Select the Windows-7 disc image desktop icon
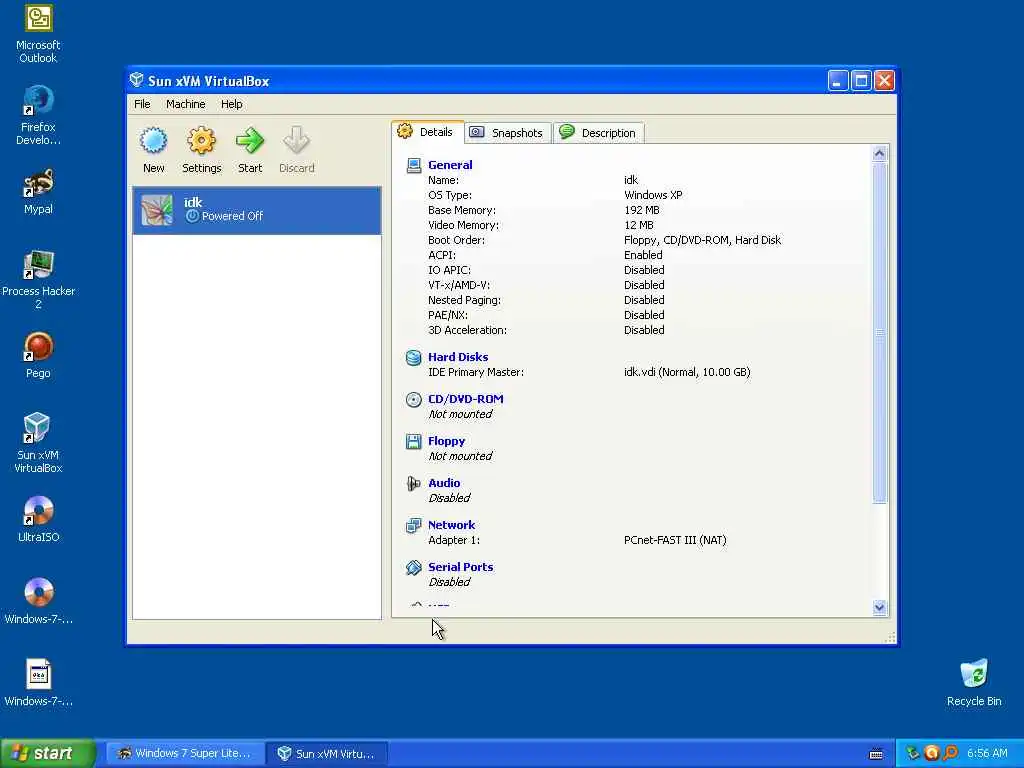The width and height of the screenshot is (1024, 768). [x=38, y=601]
